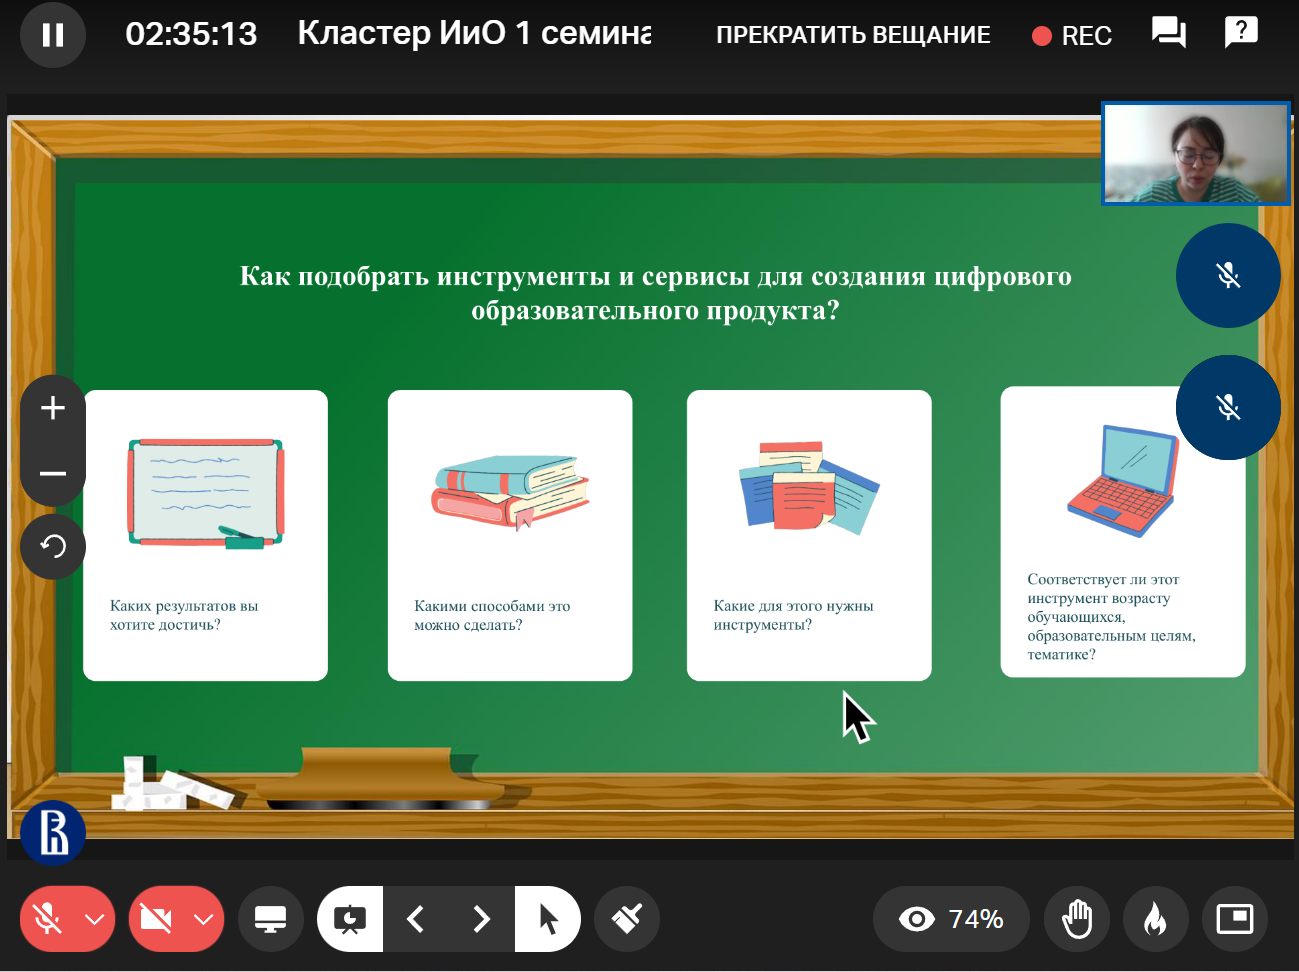The image size is (1299, 972).
Task: Expand camera options dropdown arrow
Action: pyautogui.click(x=203, y=918)
